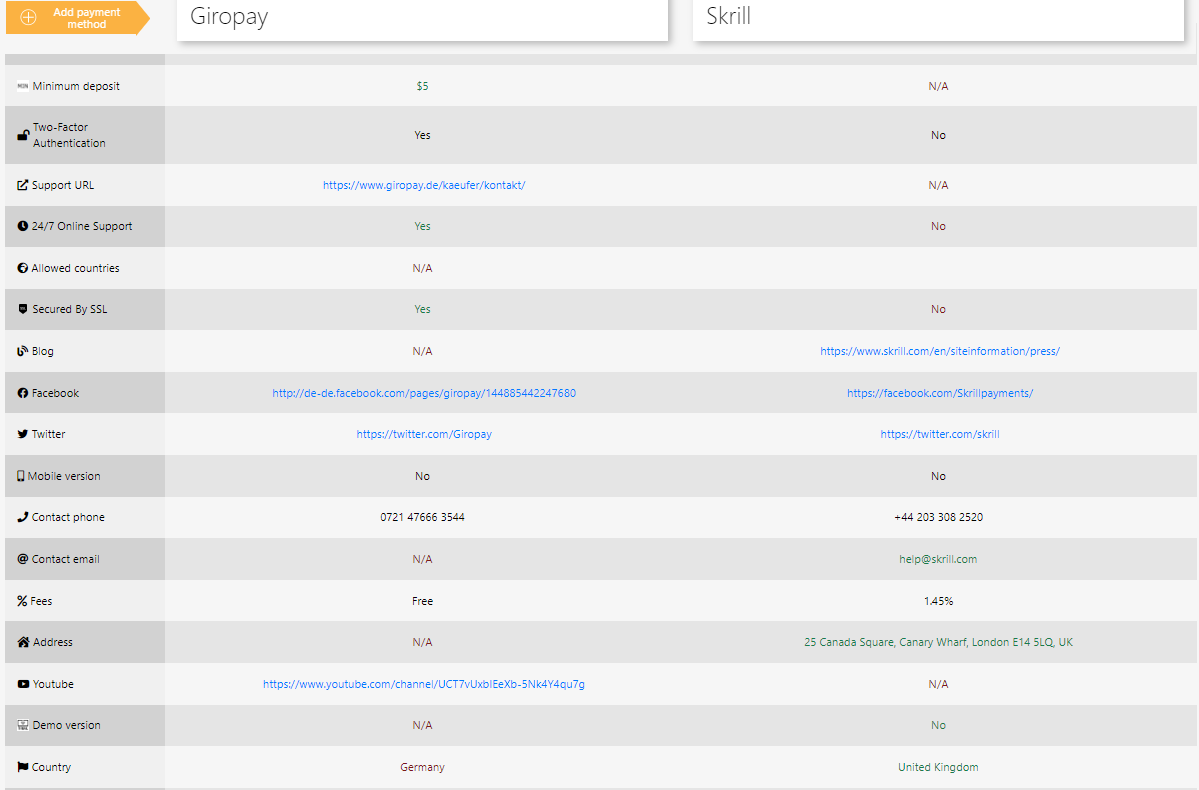This screenshot has height=790, width=1199.
Task: Click the Facebook icon in the row label
Action: [23, 393]
